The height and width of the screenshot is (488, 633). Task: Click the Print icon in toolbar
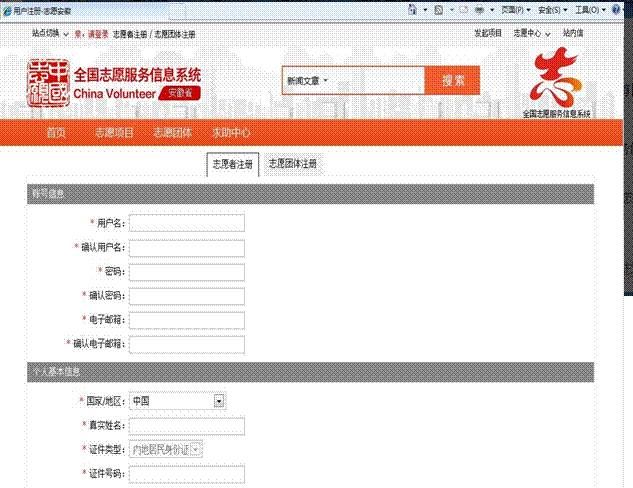[x=479, y=10]
